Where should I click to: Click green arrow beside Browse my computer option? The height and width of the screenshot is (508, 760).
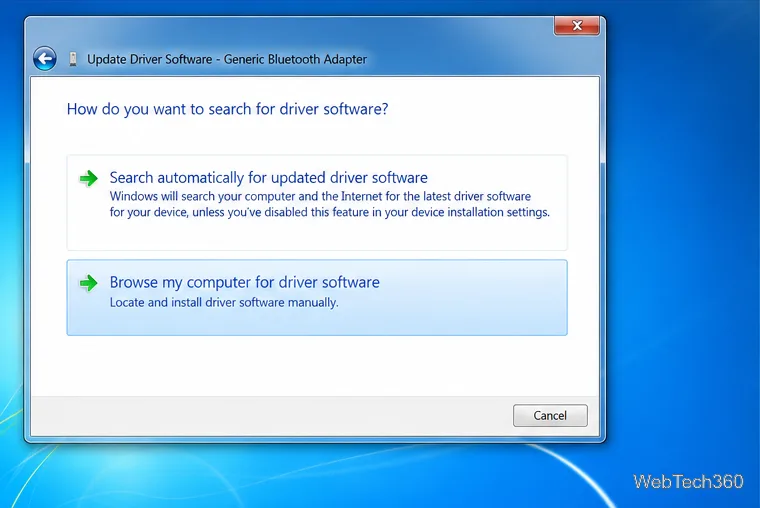tap(89, 283)
